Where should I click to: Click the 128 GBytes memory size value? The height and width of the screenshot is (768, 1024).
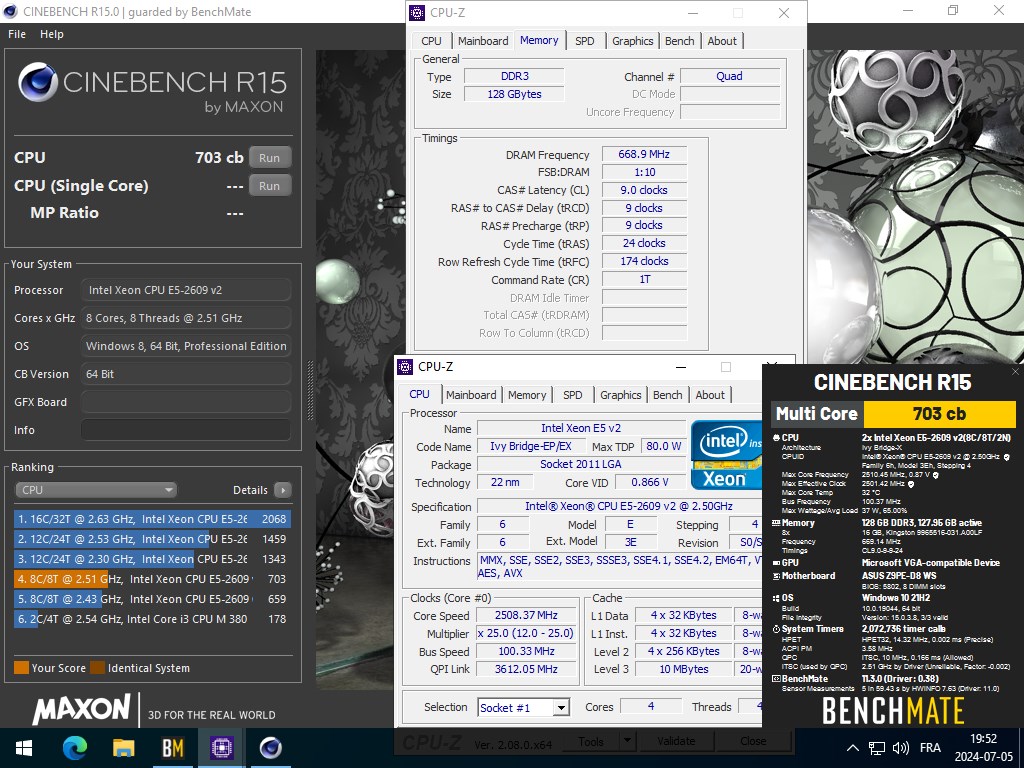514,94
